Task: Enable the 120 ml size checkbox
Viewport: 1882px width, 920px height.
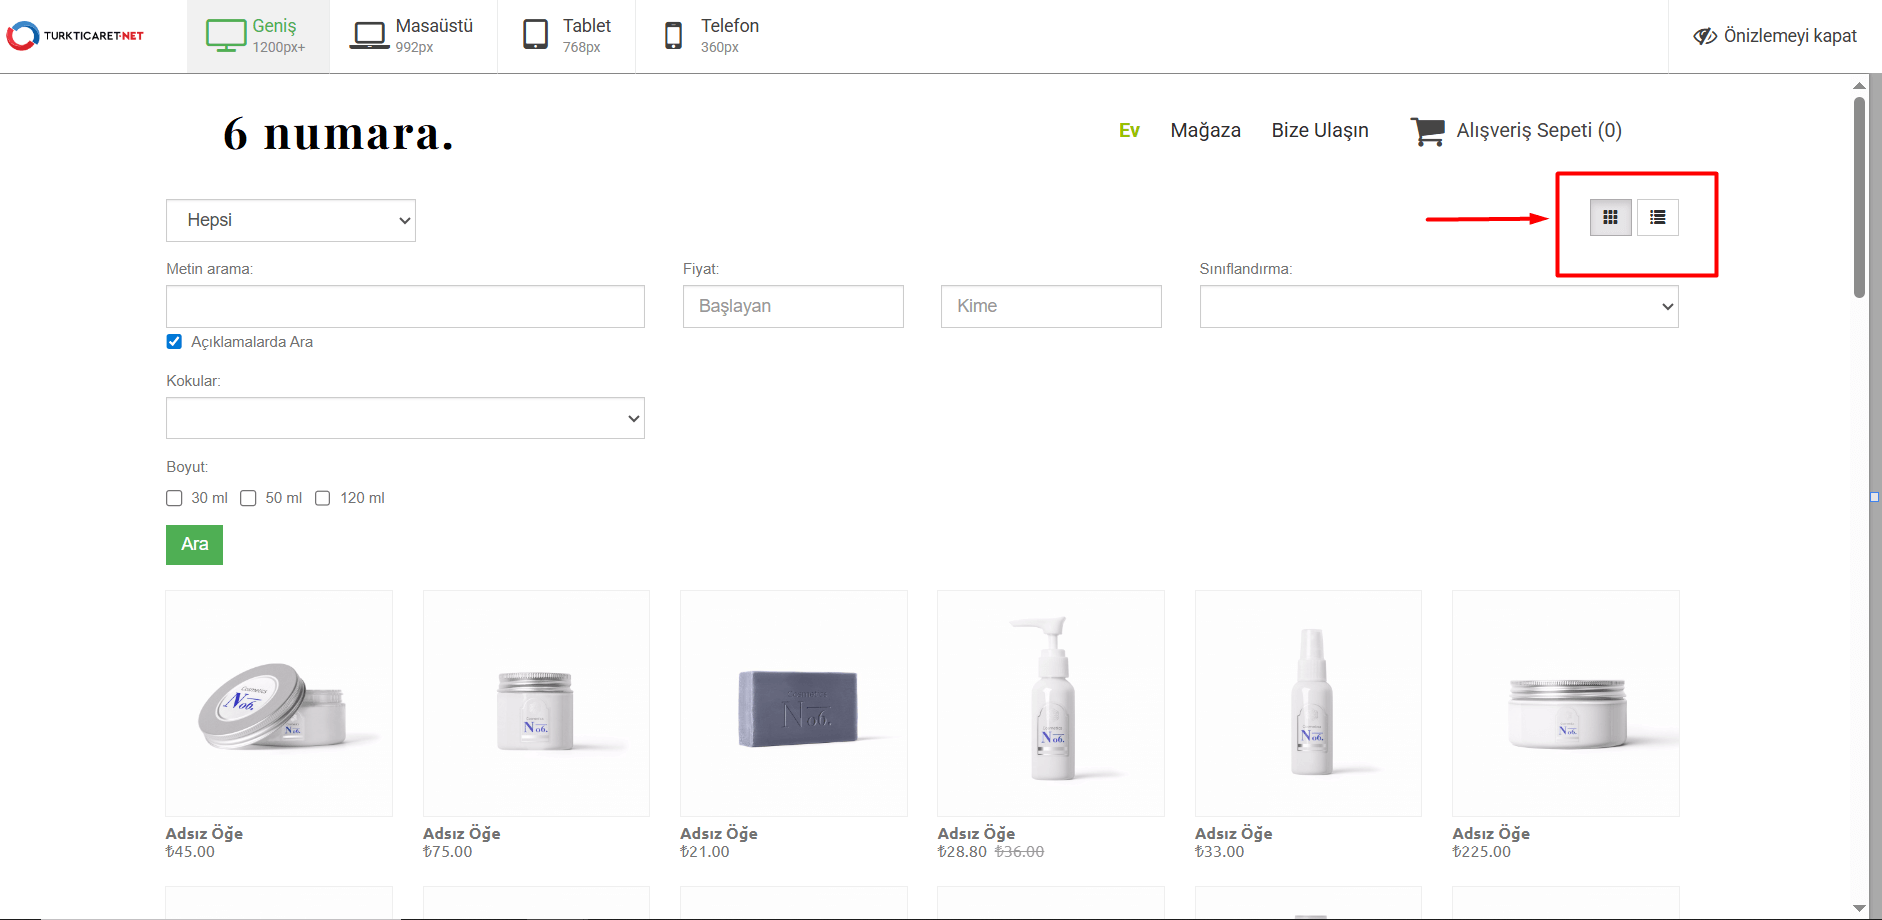Action: [323, 498]
